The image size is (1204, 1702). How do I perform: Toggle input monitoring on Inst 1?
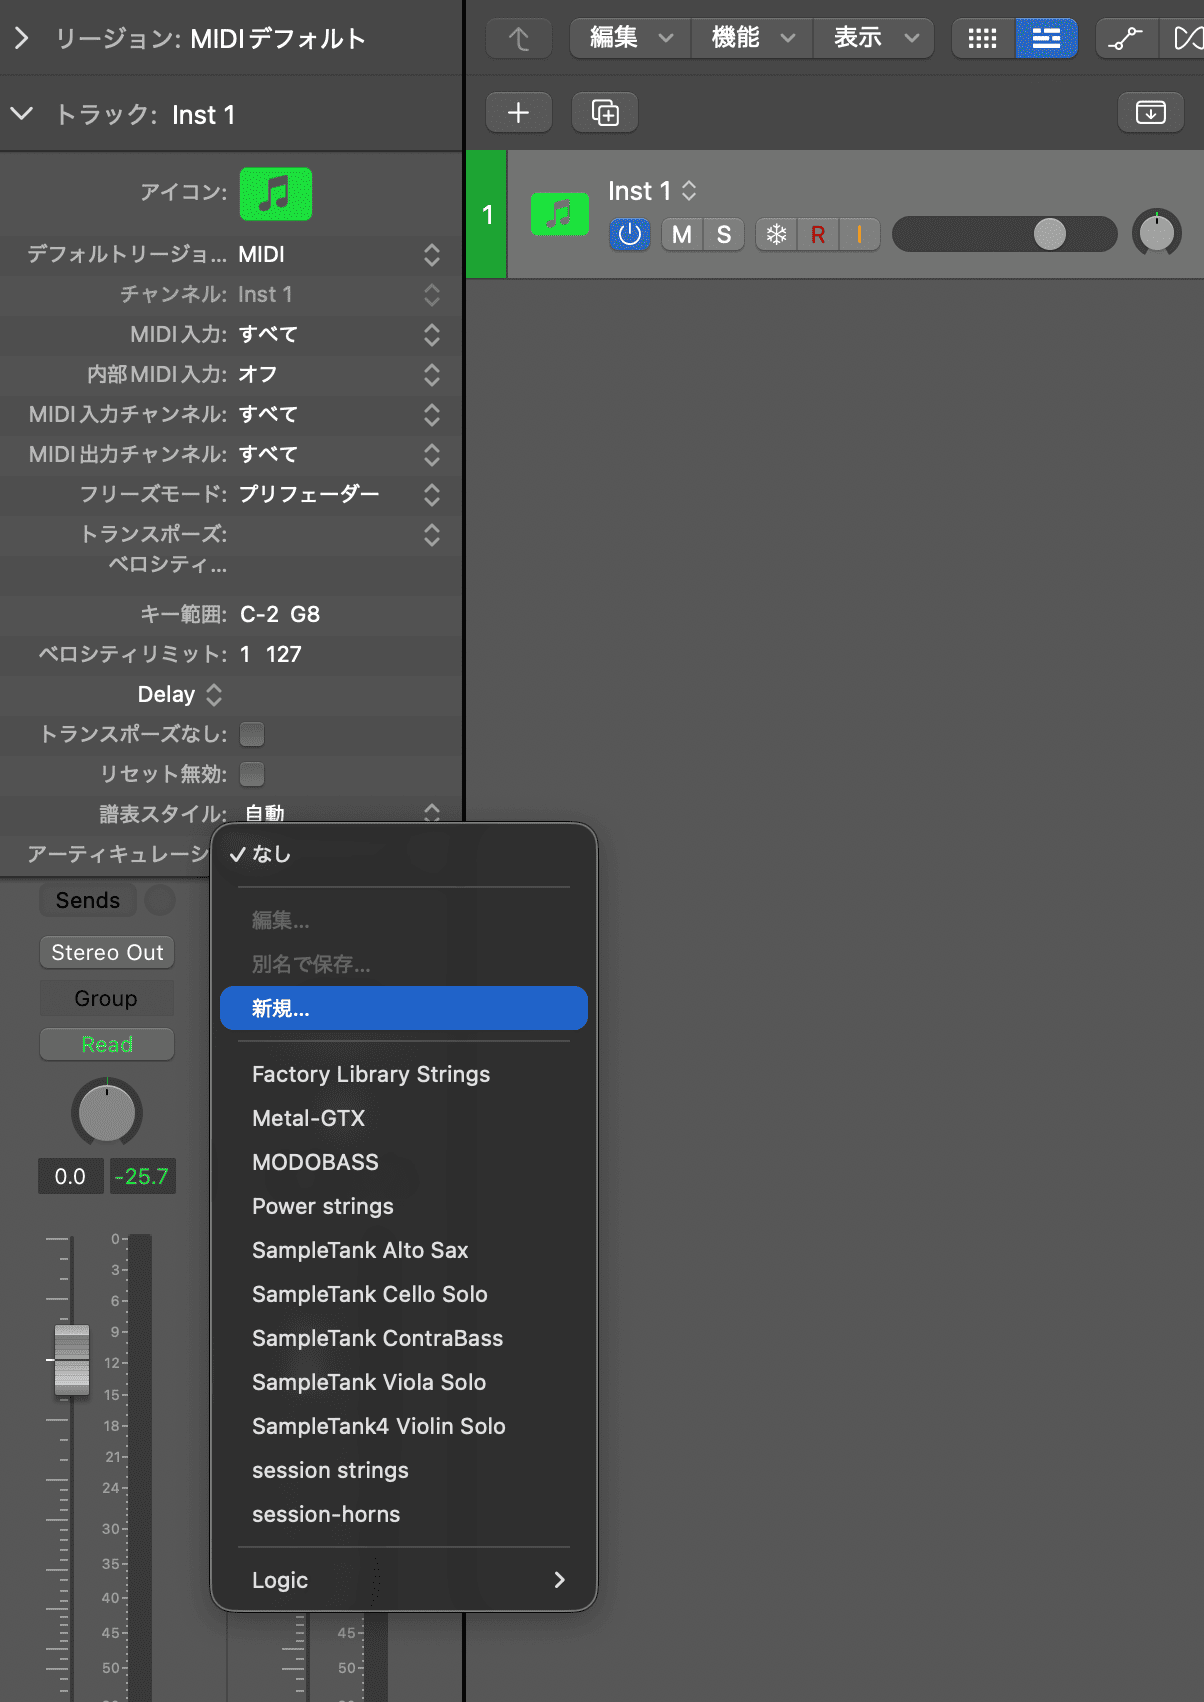[859, 234]
